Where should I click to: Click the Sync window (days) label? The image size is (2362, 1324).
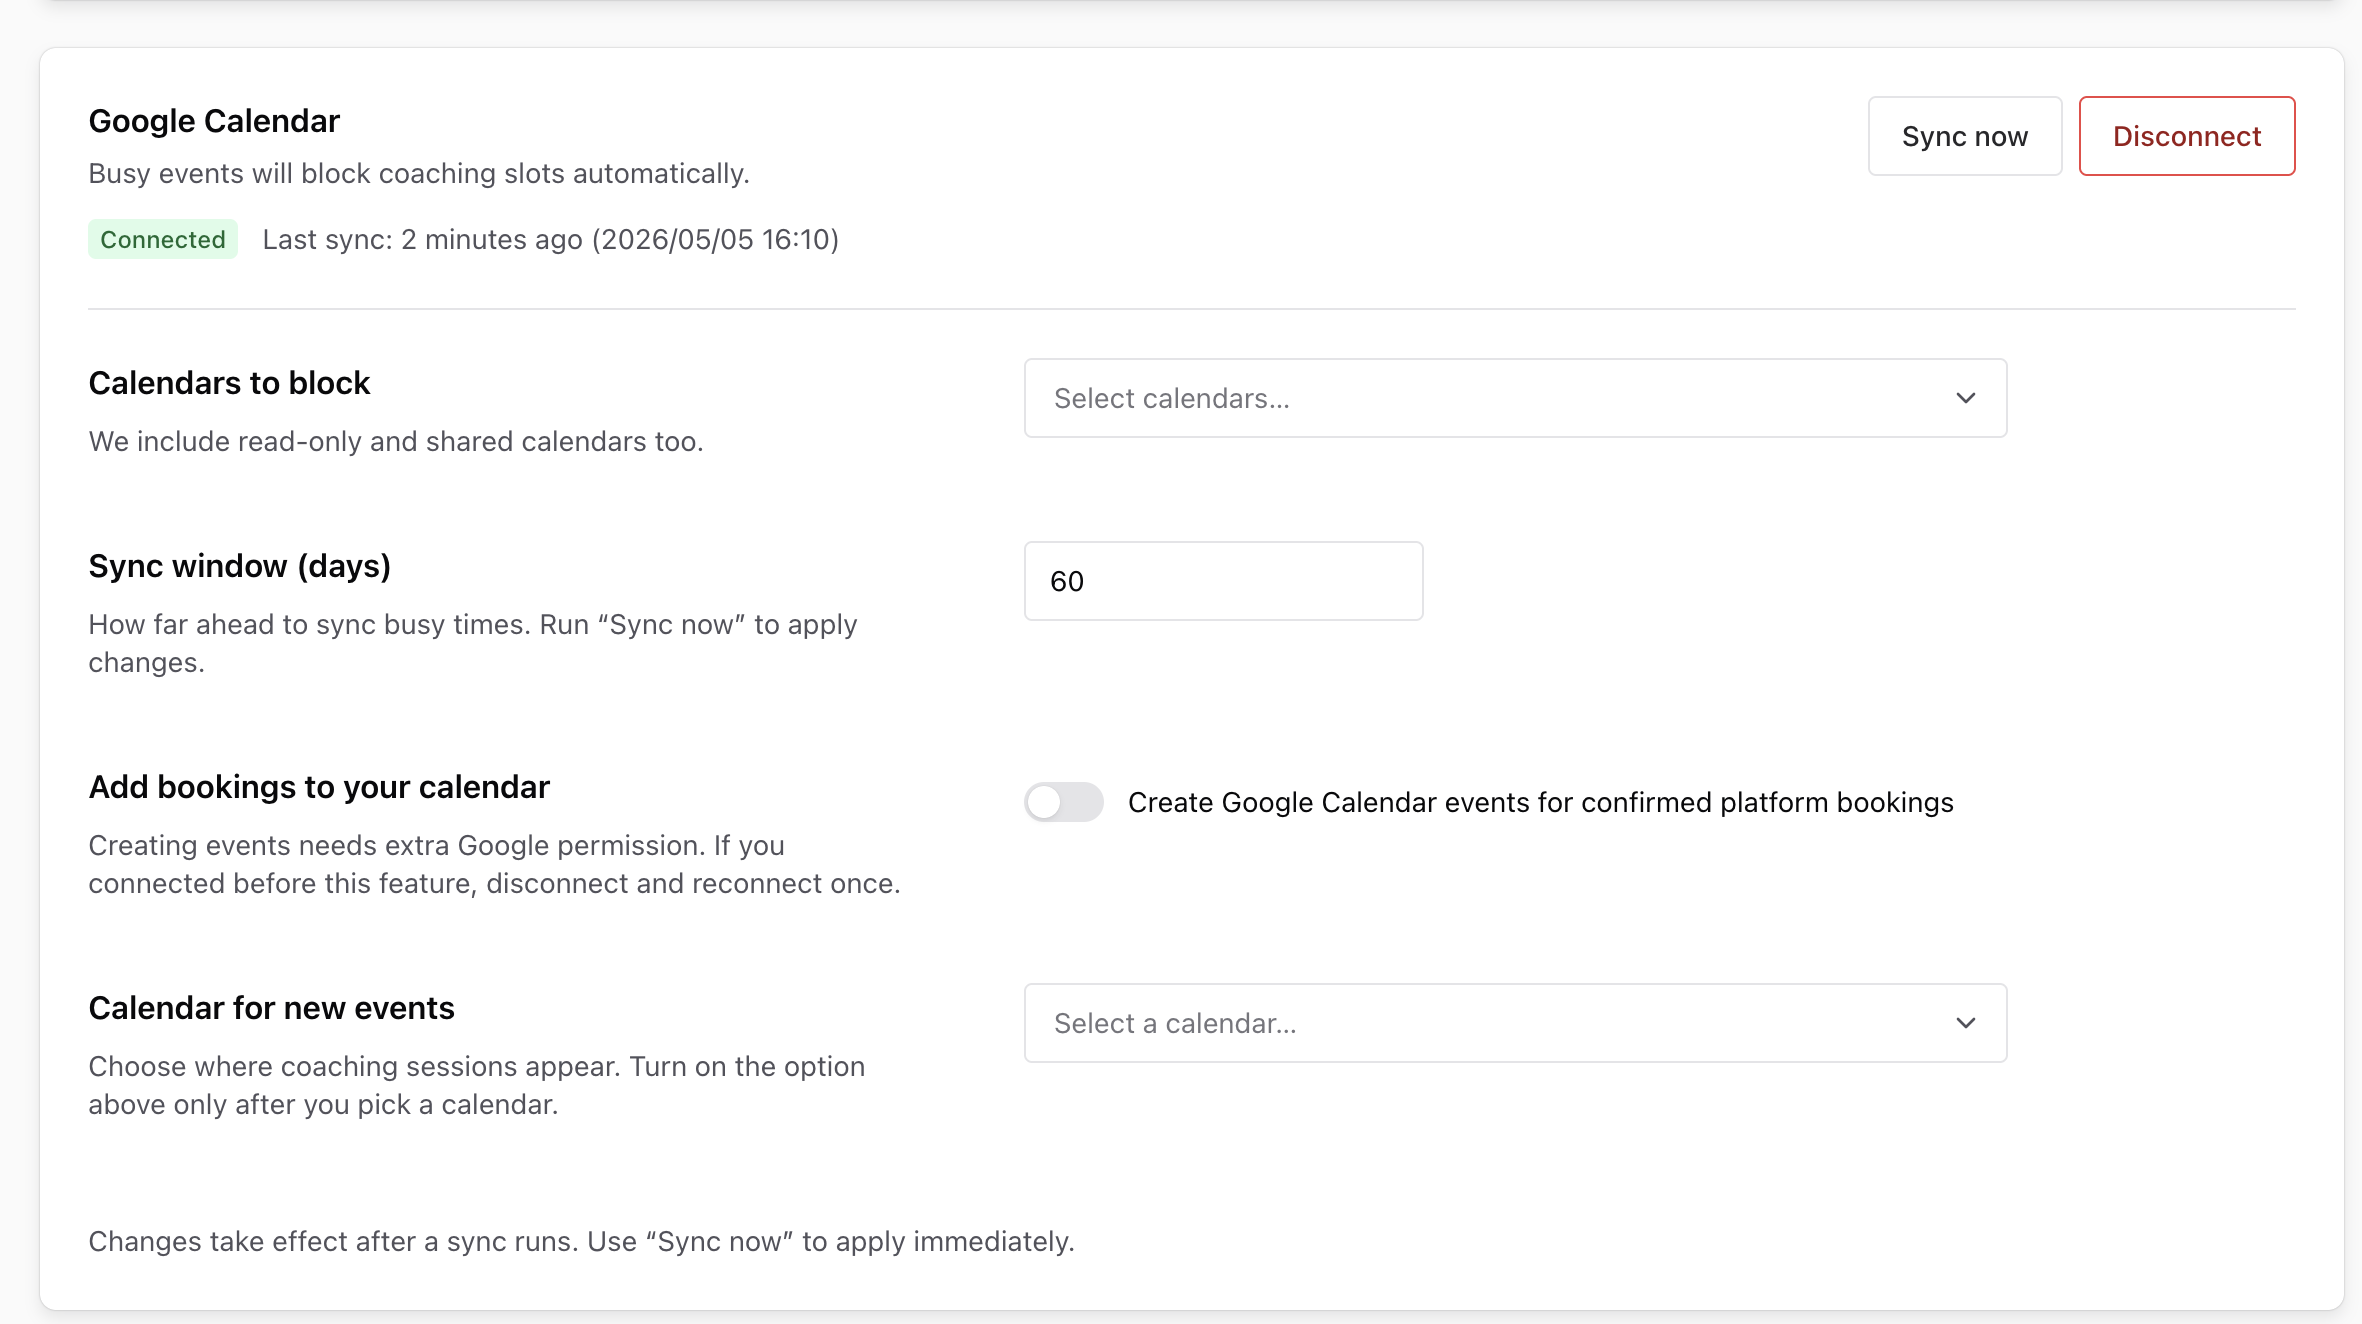coord(240,566)
